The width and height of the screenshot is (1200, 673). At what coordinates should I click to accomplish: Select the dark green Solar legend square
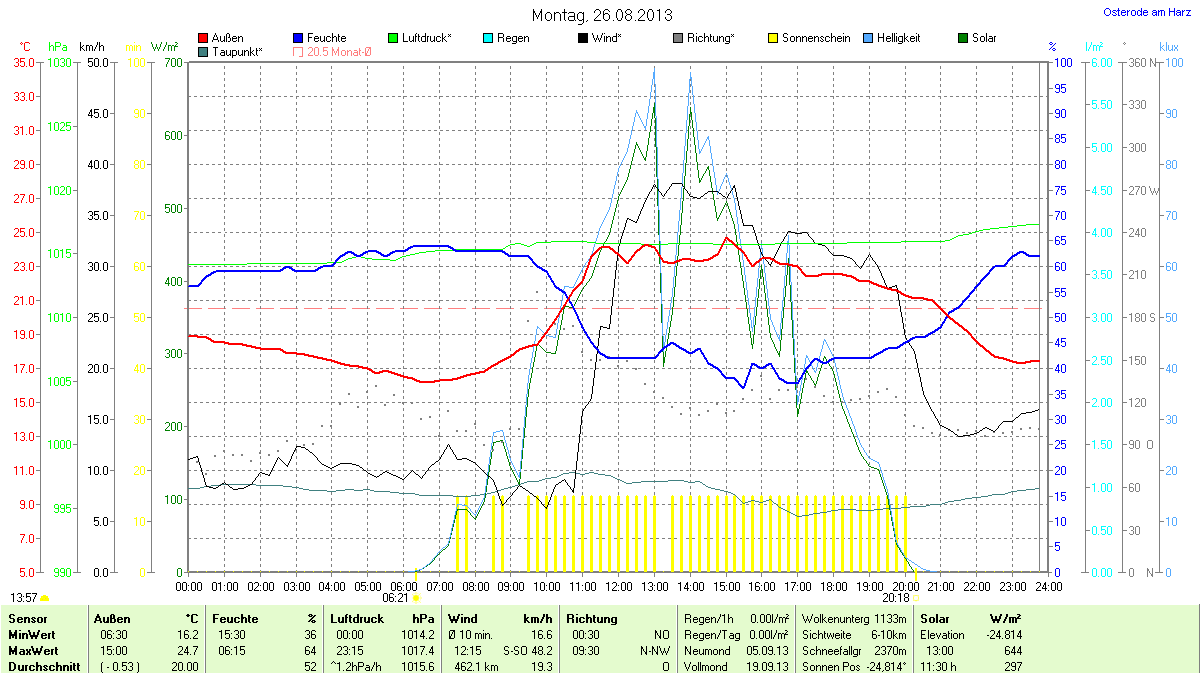click(963, 38)
